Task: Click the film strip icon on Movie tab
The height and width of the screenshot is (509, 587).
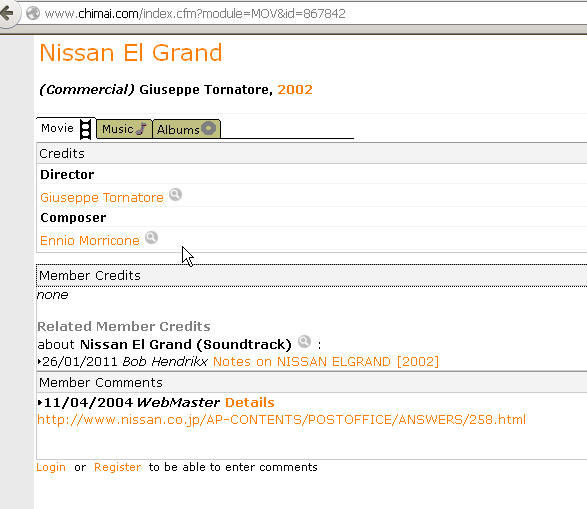Action: coord(86,130)
